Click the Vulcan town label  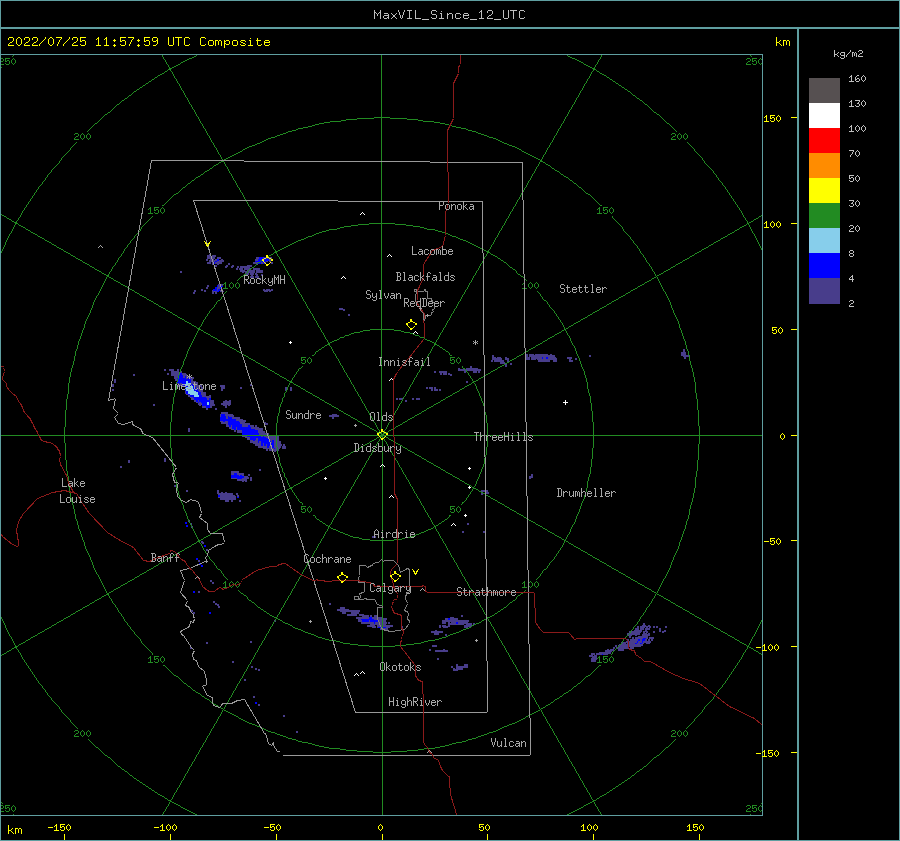(509, 743)
